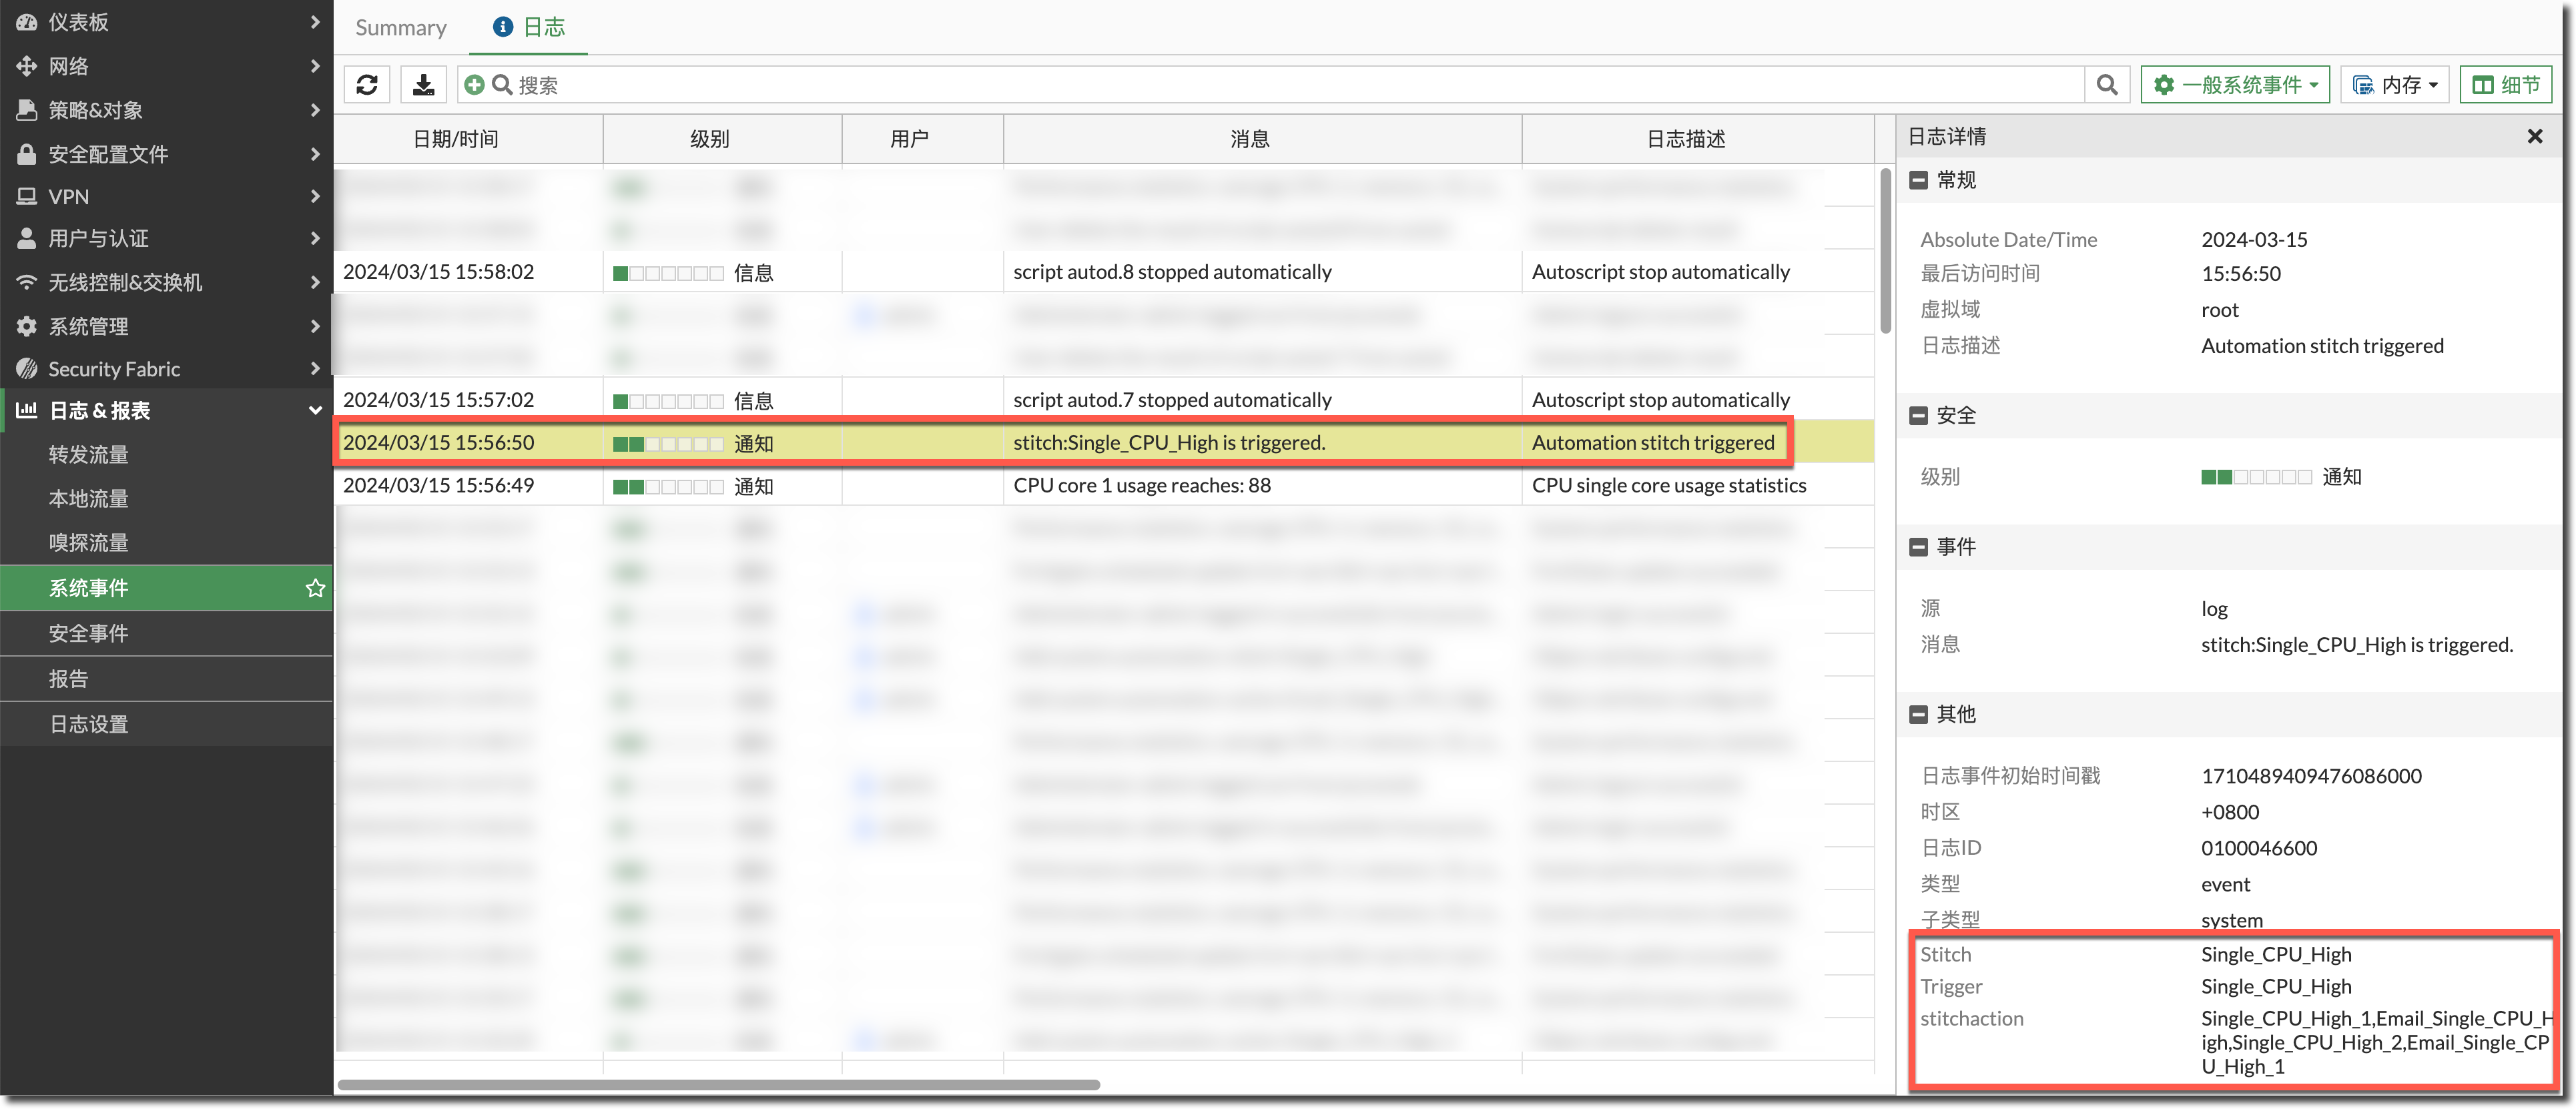Click the 安全配置文件 lock icon
The image size is (2576, 1109).
(27, 154)
